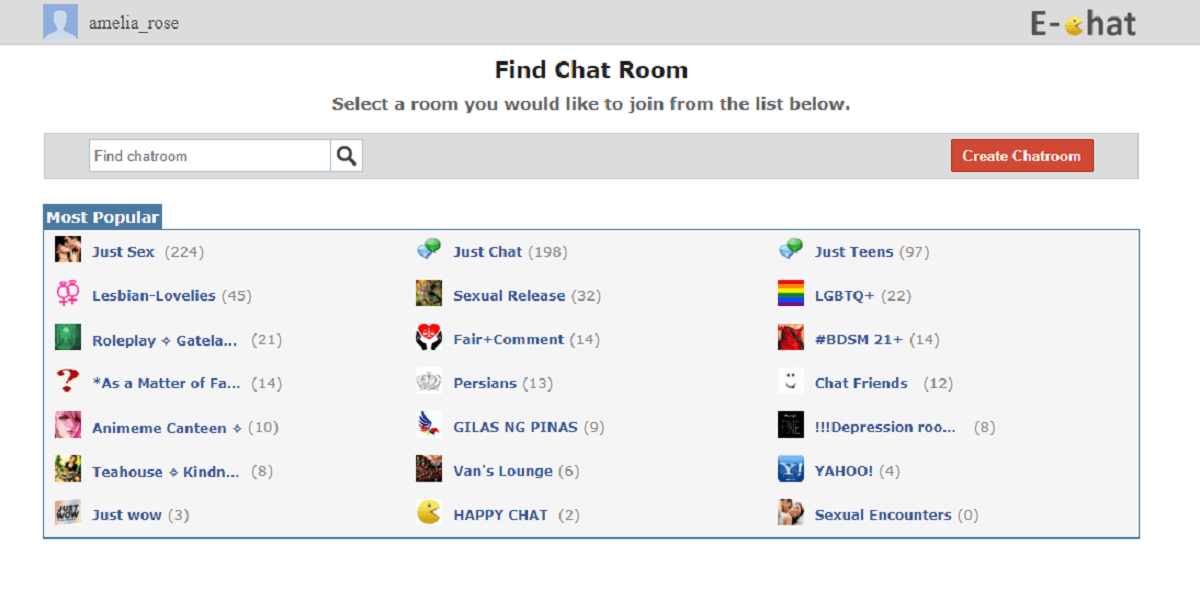Click the Yahoo room icon

point(790,469)
